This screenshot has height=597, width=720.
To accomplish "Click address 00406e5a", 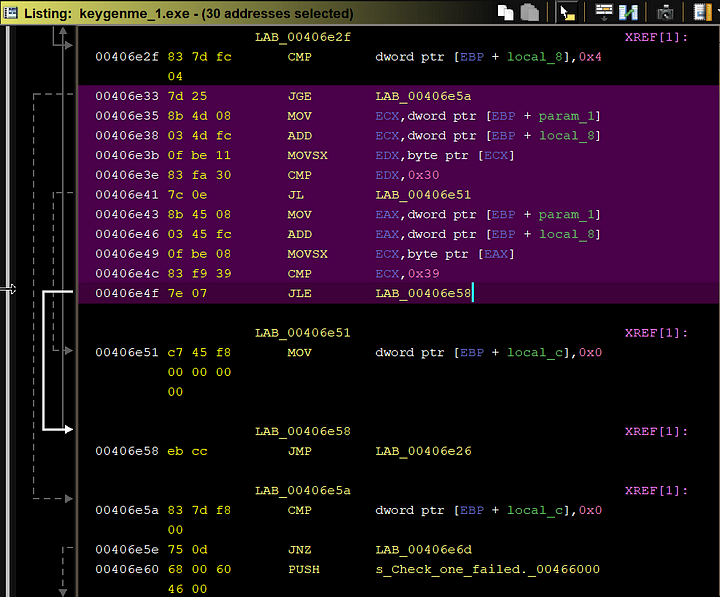I will click(127, 511).
